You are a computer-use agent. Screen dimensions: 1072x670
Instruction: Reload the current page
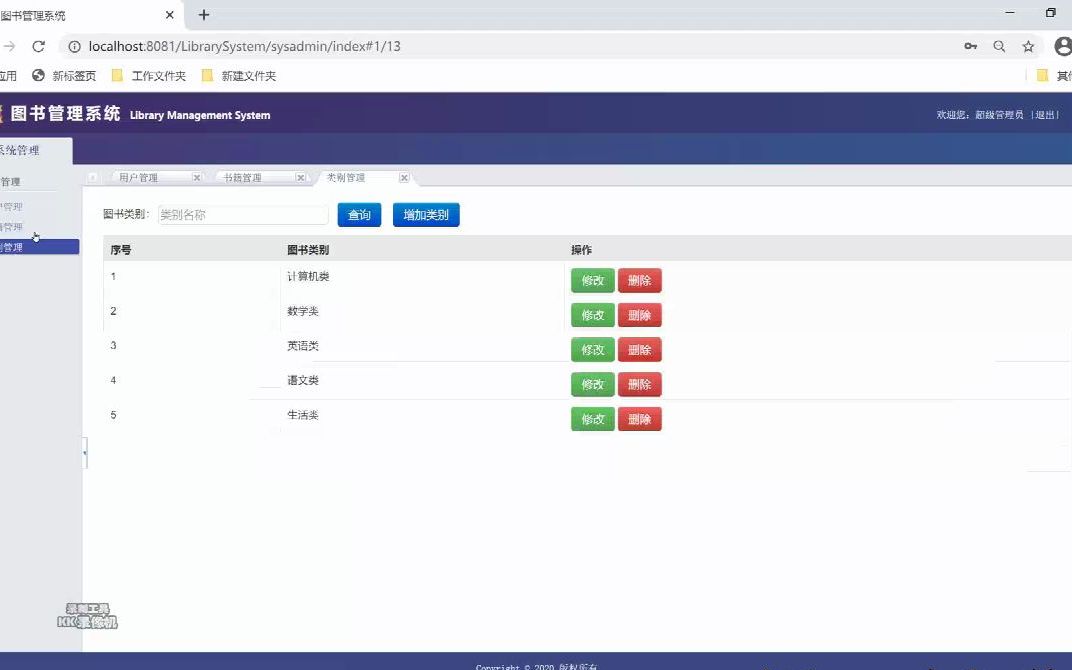click(38, 46)
